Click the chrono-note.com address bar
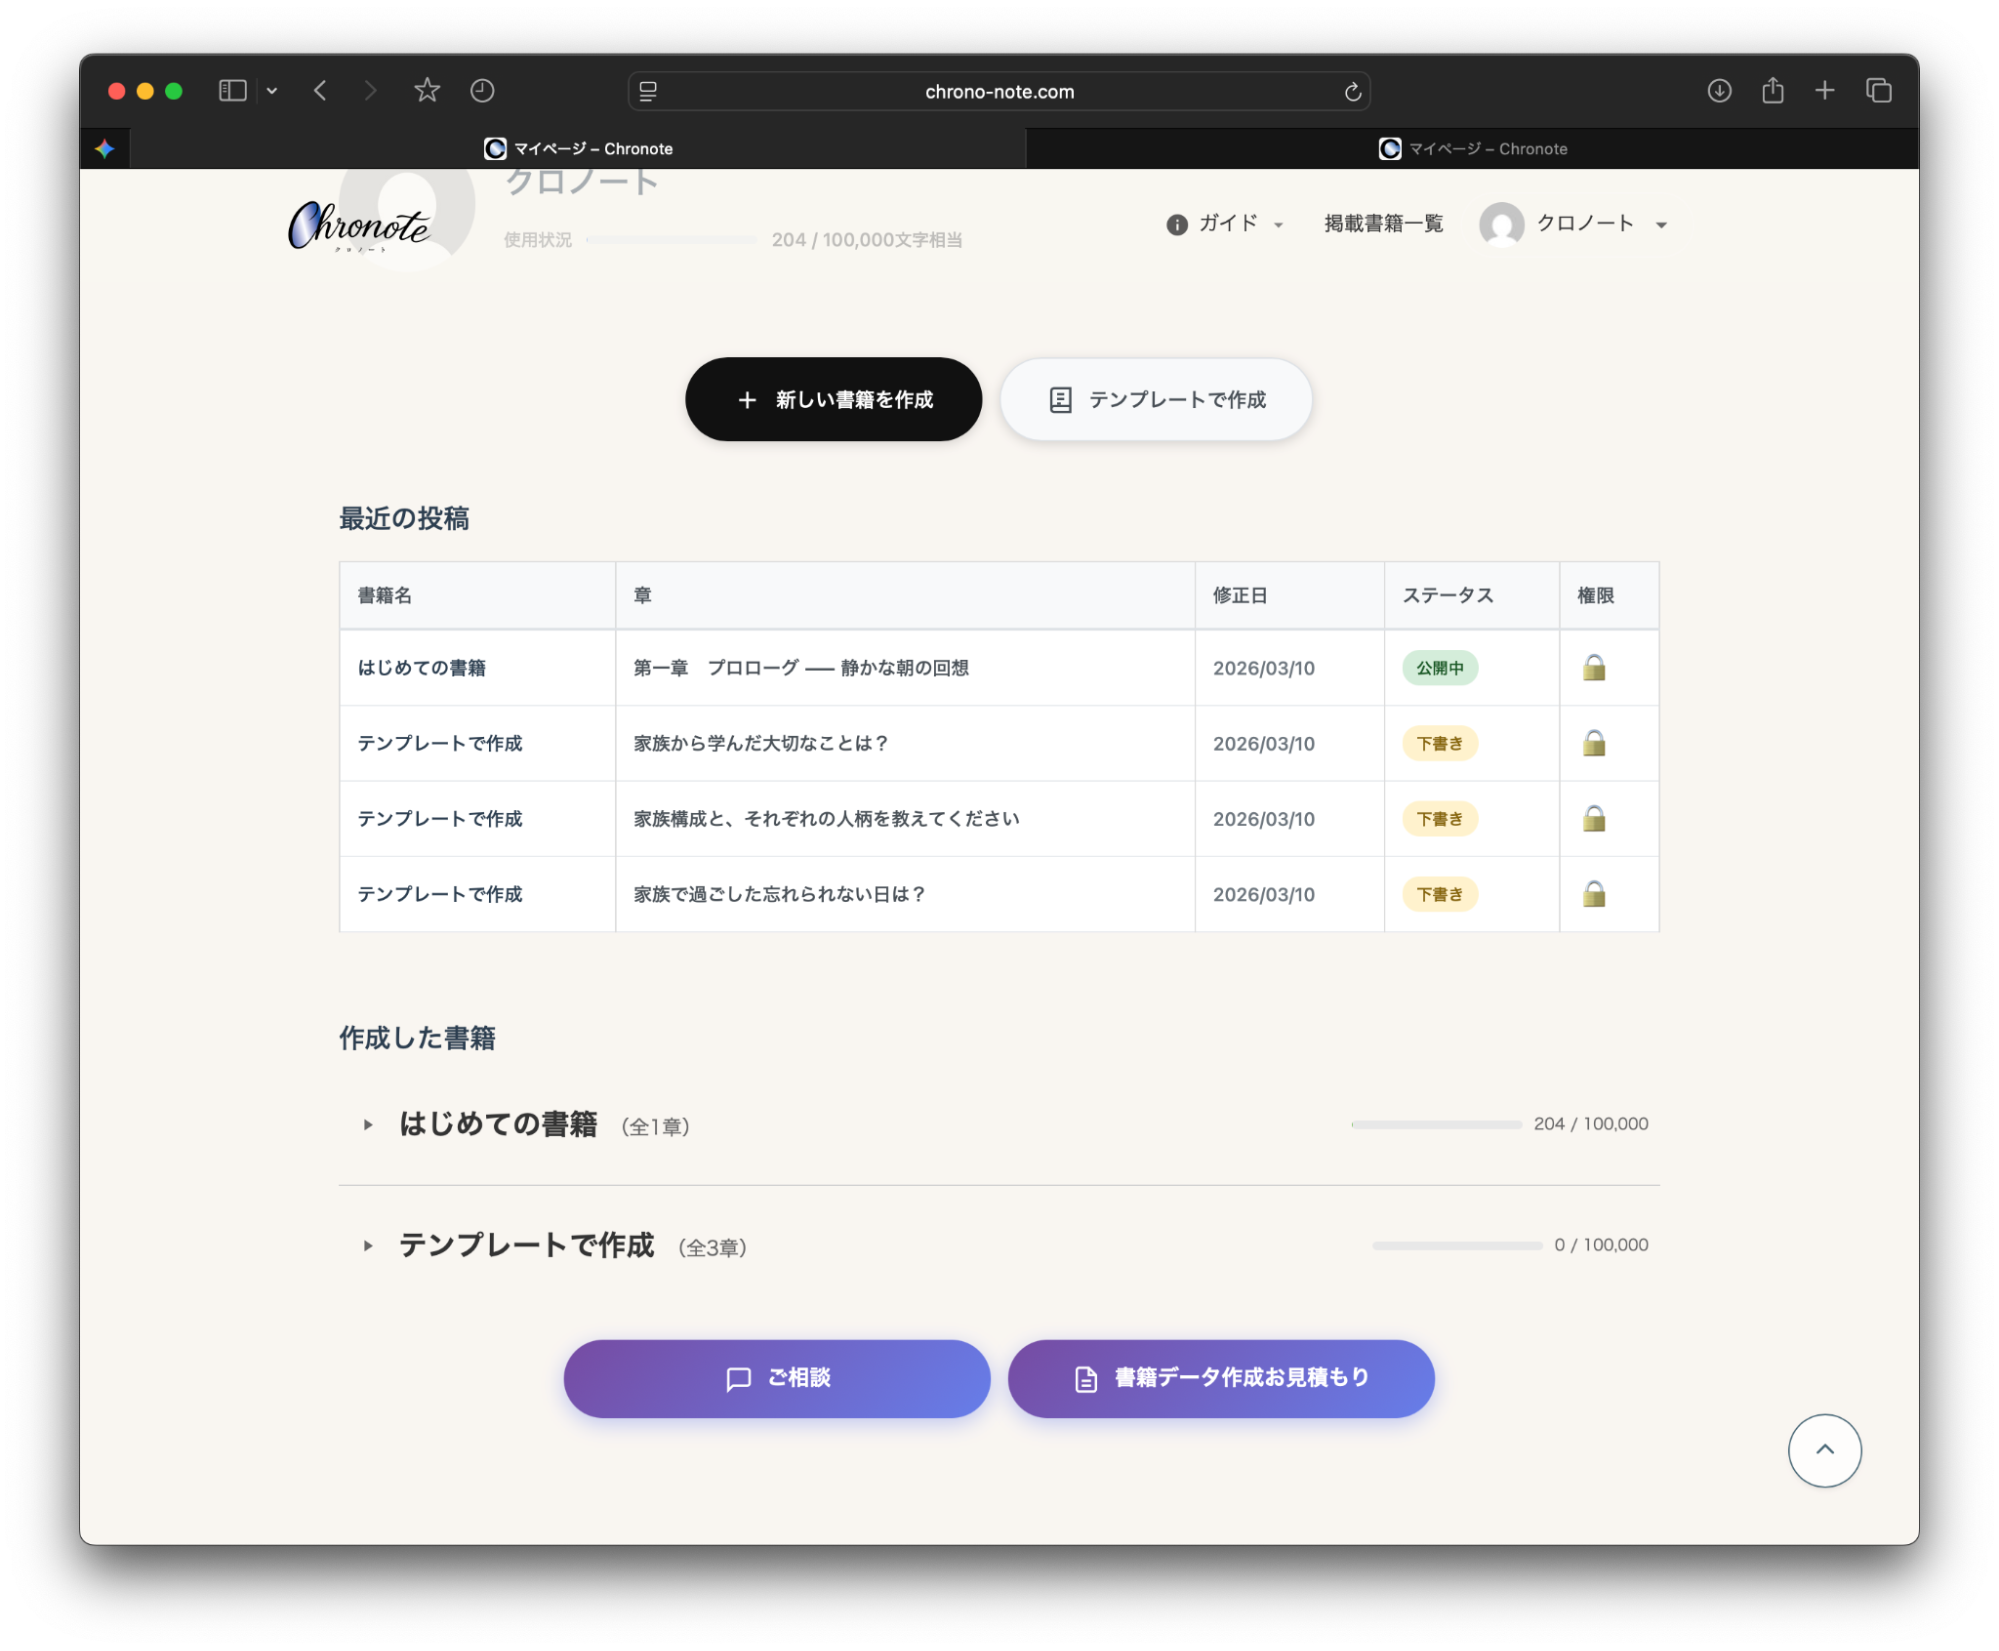This screenshot has width=1999, height=1651. [999, 91]
